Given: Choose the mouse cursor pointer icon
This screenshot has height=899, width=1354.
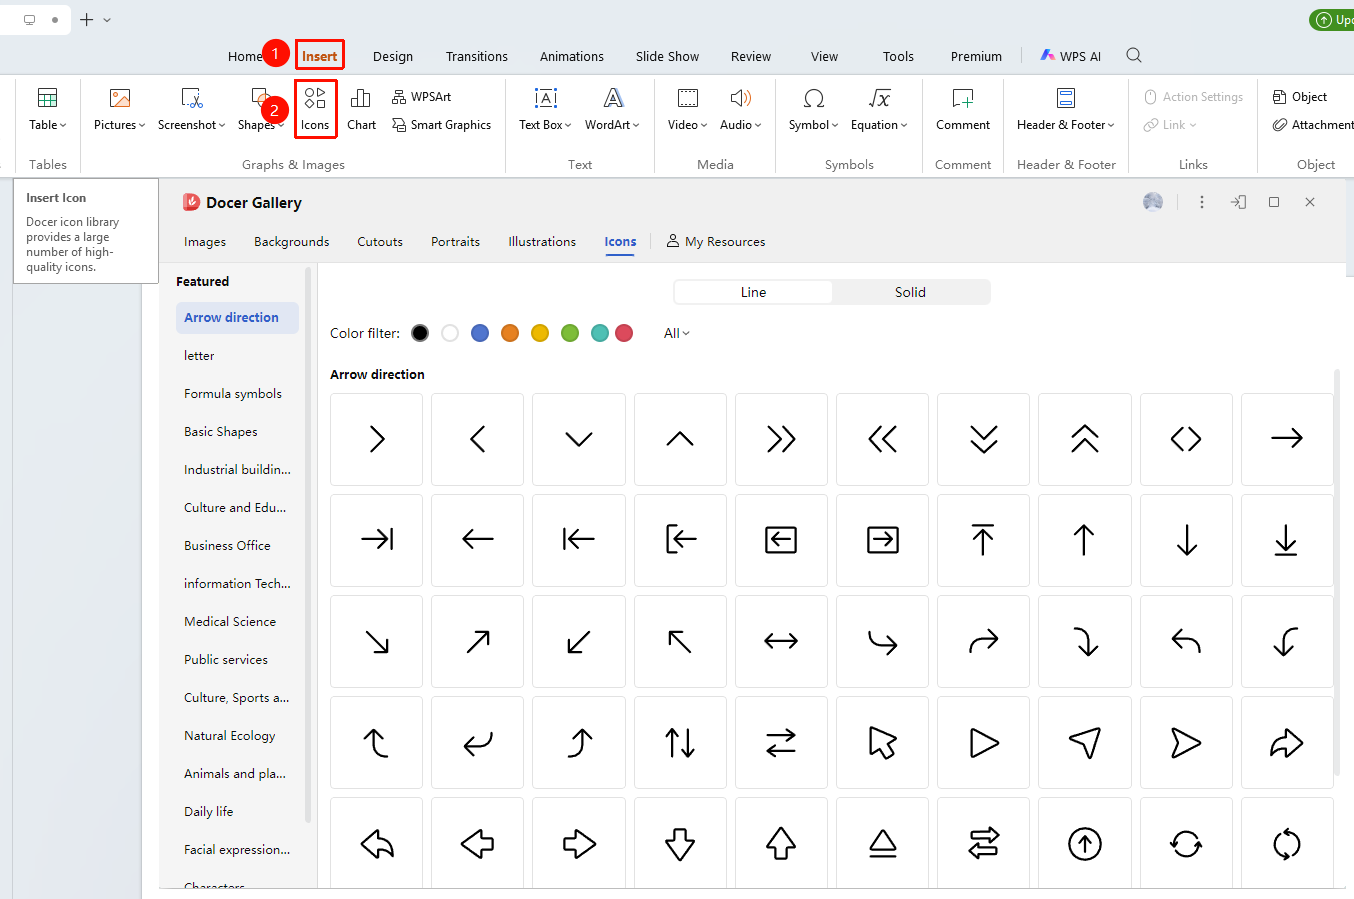Looking at the screenshot, I should pos(882,742).
